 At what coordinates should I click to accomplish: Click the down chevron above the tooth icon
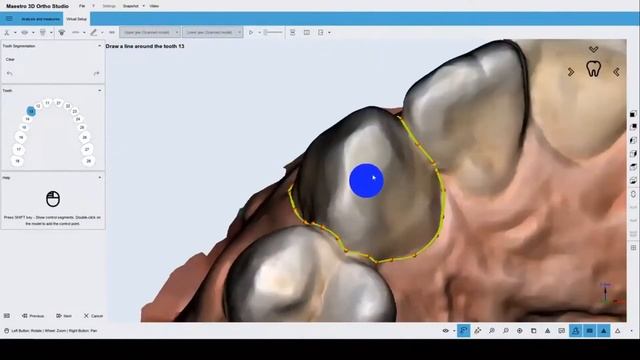[593, 49]
